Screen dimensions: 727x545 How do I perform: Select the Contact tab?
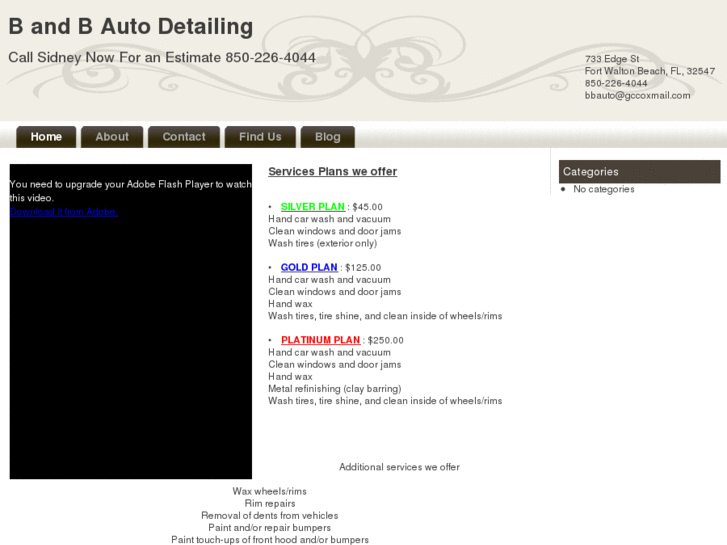coord(184,137)
